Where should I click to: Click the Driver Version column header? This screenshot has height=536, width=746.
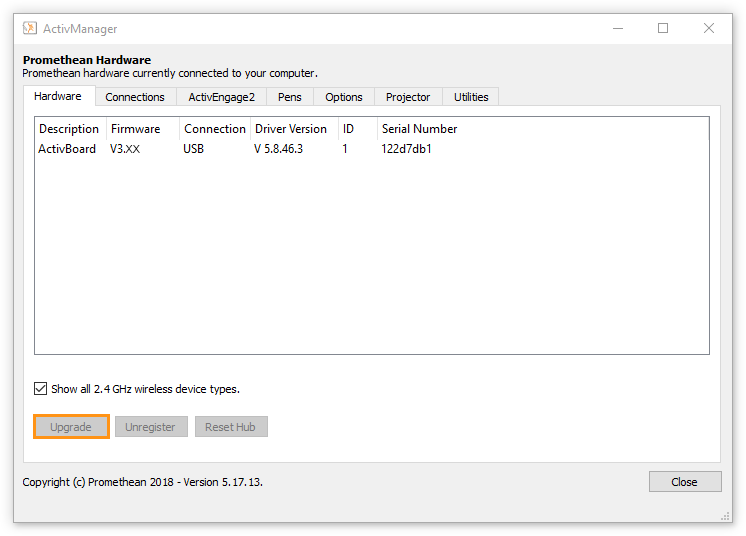click(x=294, y=129)
